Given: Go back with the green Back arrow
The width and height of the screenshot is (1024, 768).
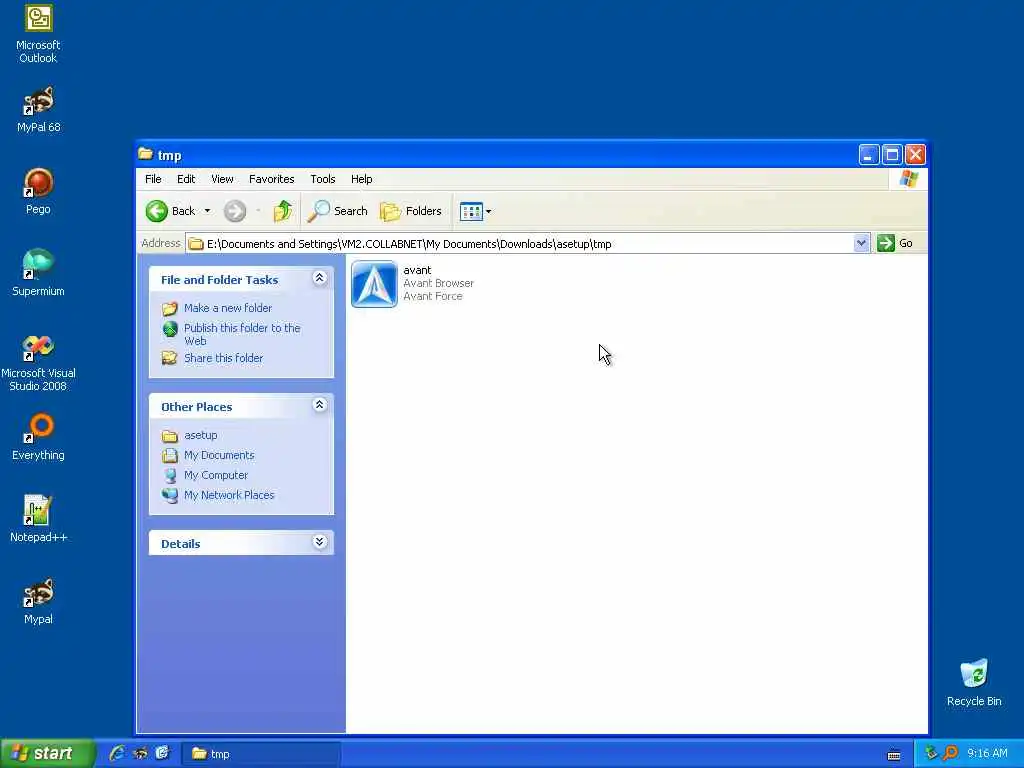Looking at the screenshot, I should [x=170, y=211].
